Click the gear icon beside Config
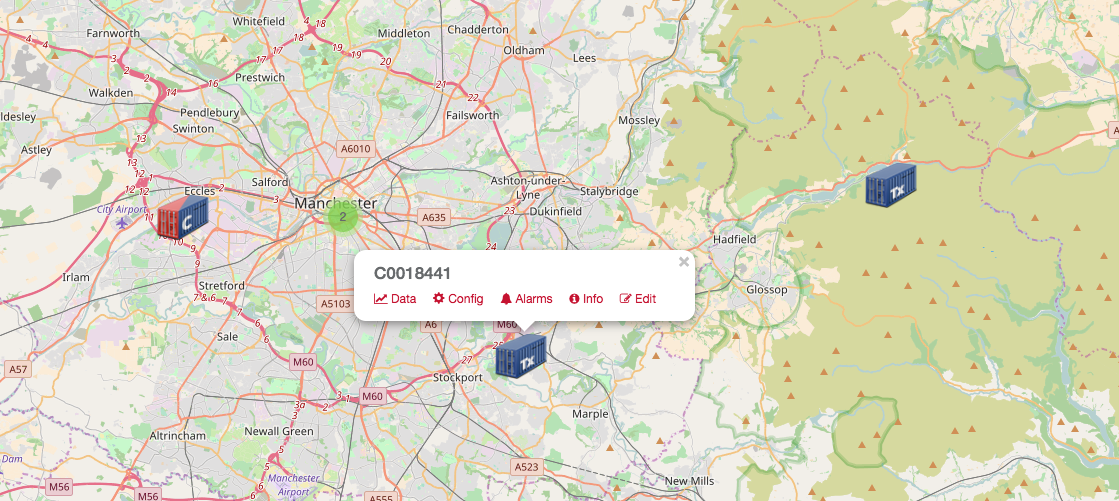This screenshot has width=1119, height=501. (439, 298)
